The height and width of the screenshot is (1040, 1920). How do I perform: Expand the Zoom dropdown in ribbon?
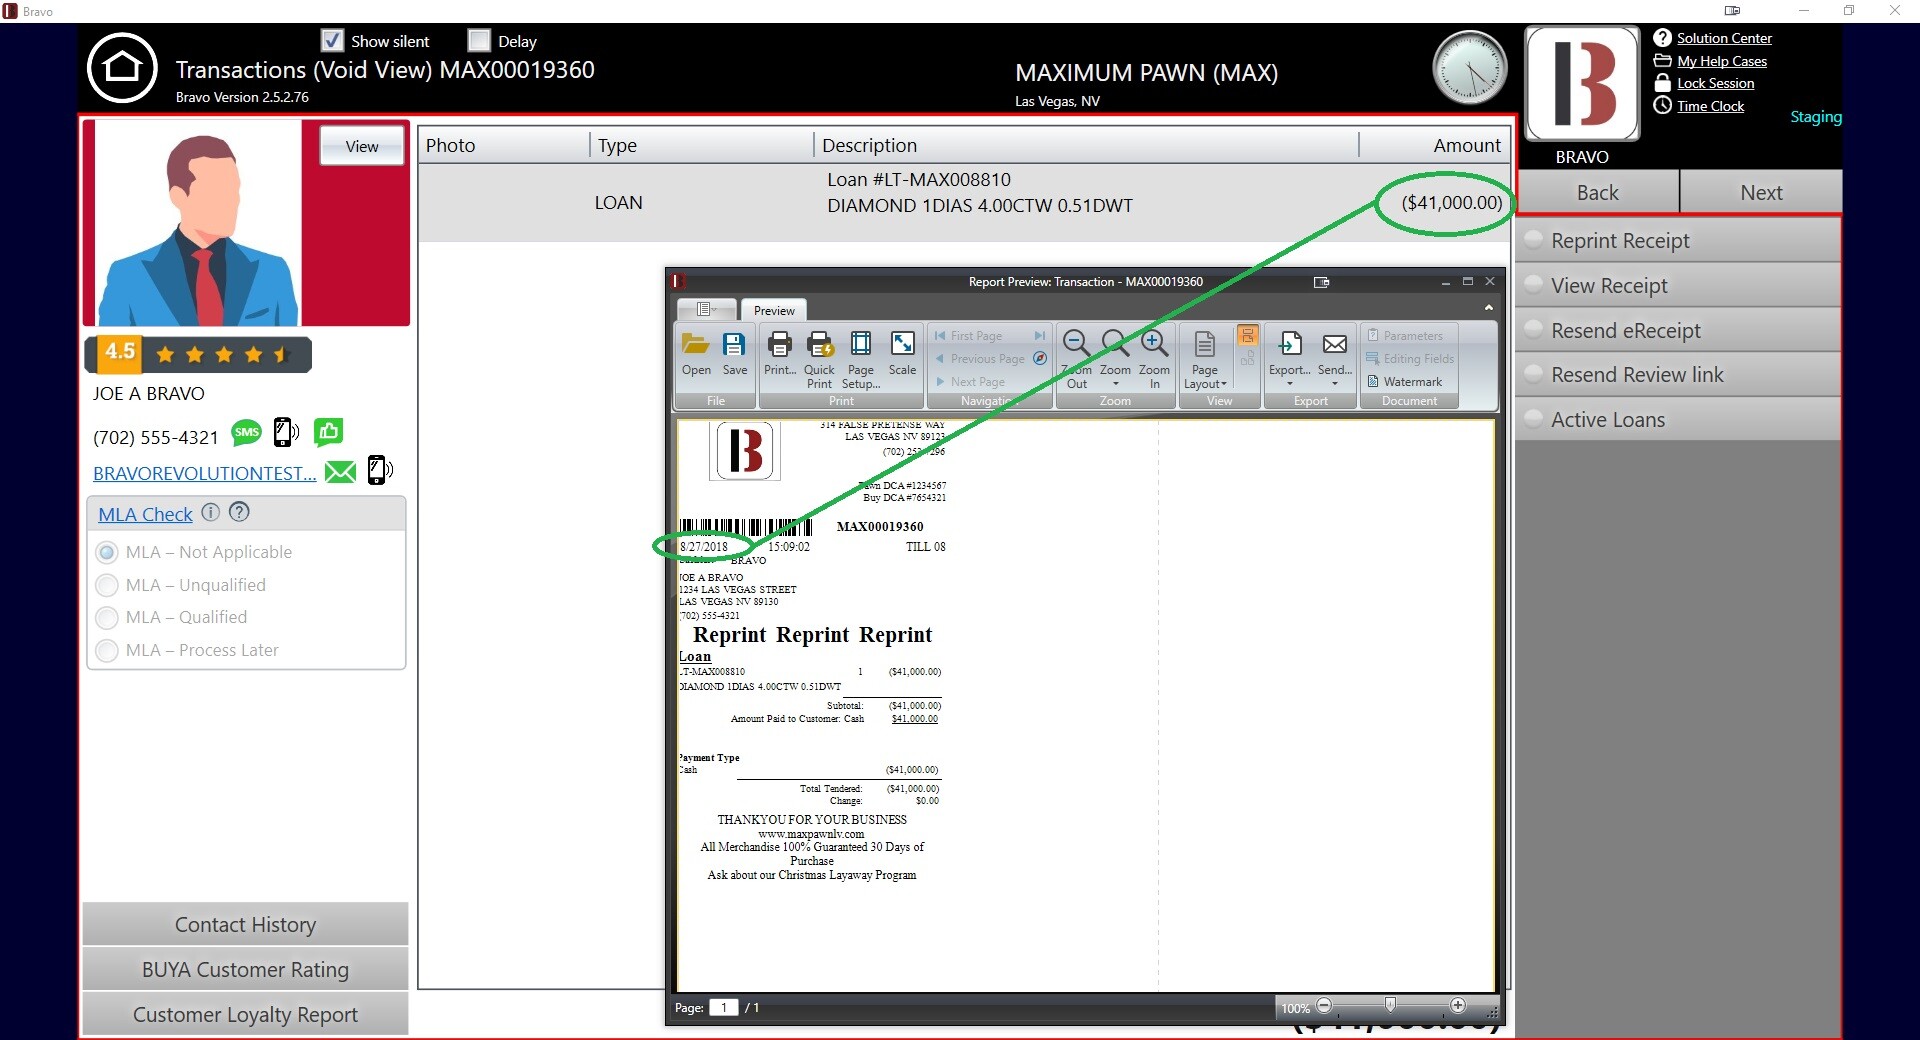coord(1115,384)
